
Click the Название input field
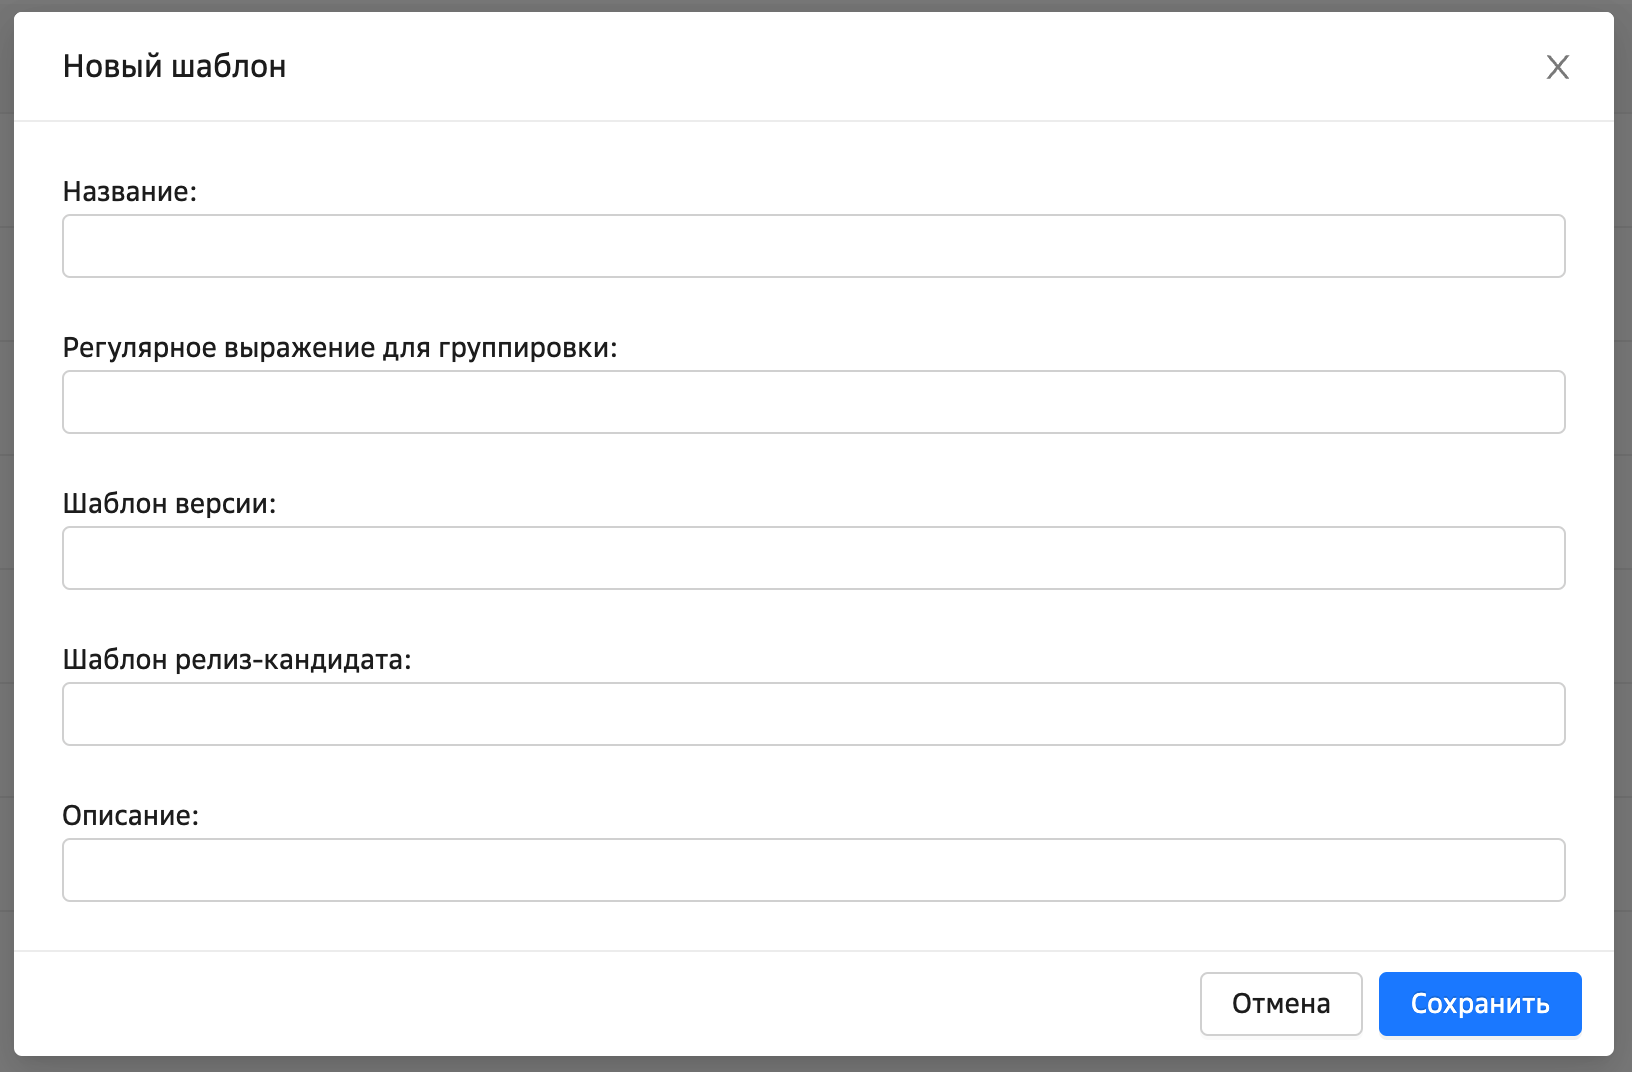[813, 246]
